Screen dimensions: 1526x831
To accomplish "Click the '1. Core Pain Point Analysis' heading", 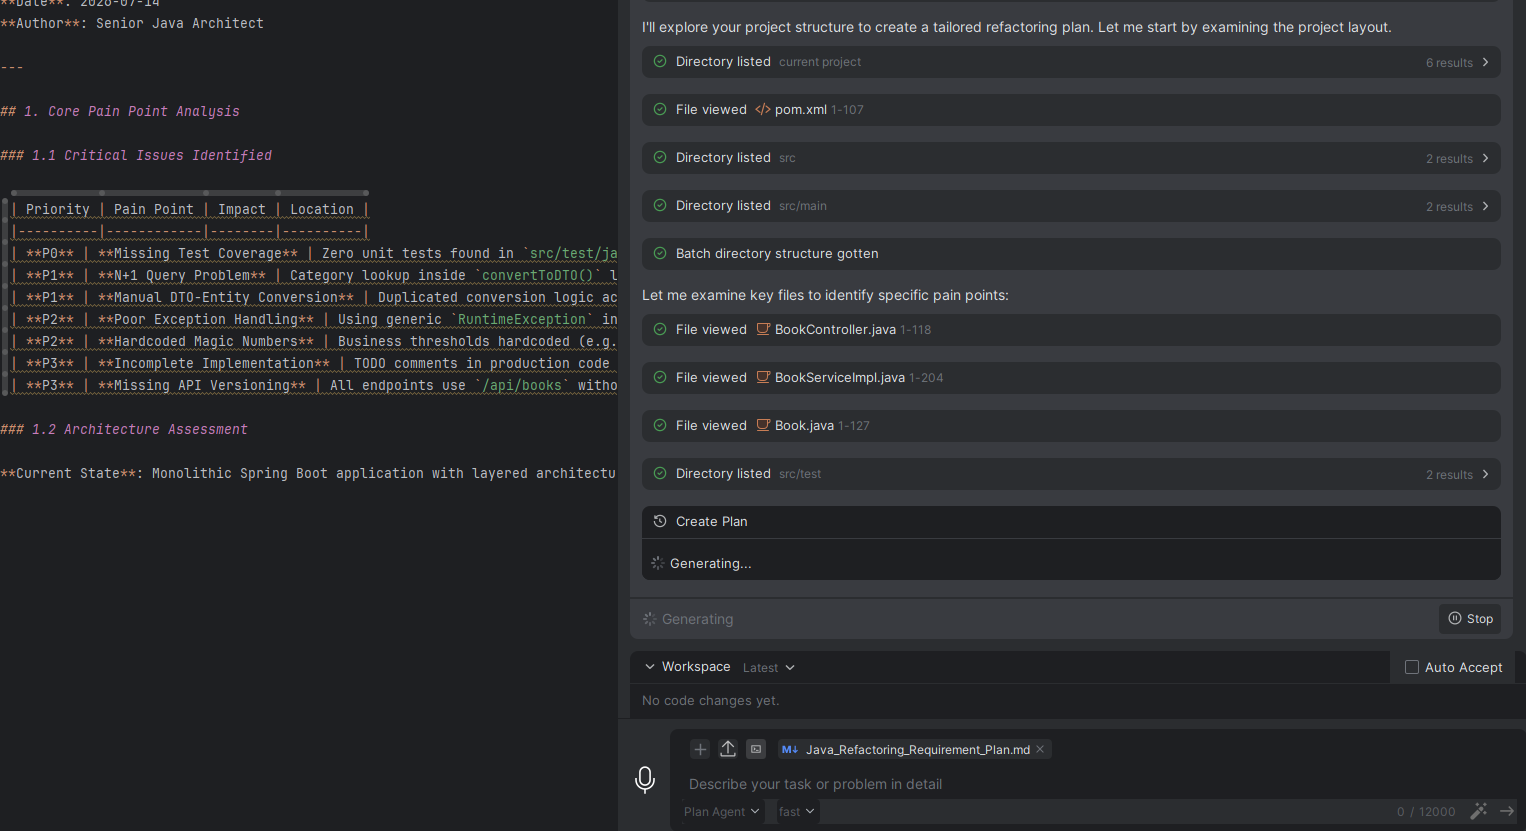I will (120, 111).
